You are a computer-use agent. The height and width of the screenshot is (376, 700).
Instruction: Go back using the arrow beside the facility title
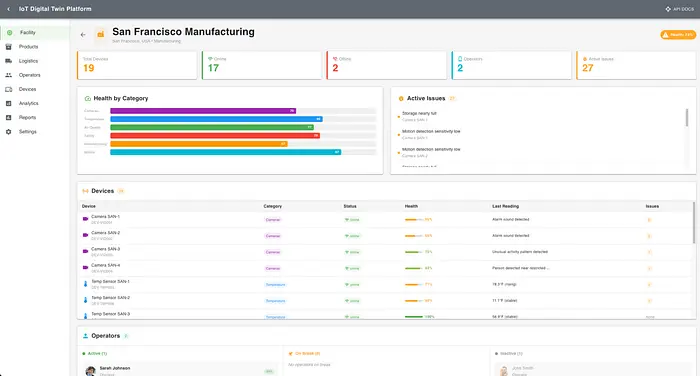coord(83,34)
